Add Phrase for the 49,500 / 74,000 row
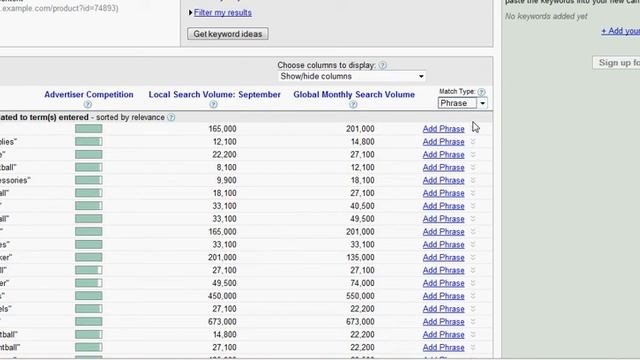The image size is (640, 360). pos(444,283)
